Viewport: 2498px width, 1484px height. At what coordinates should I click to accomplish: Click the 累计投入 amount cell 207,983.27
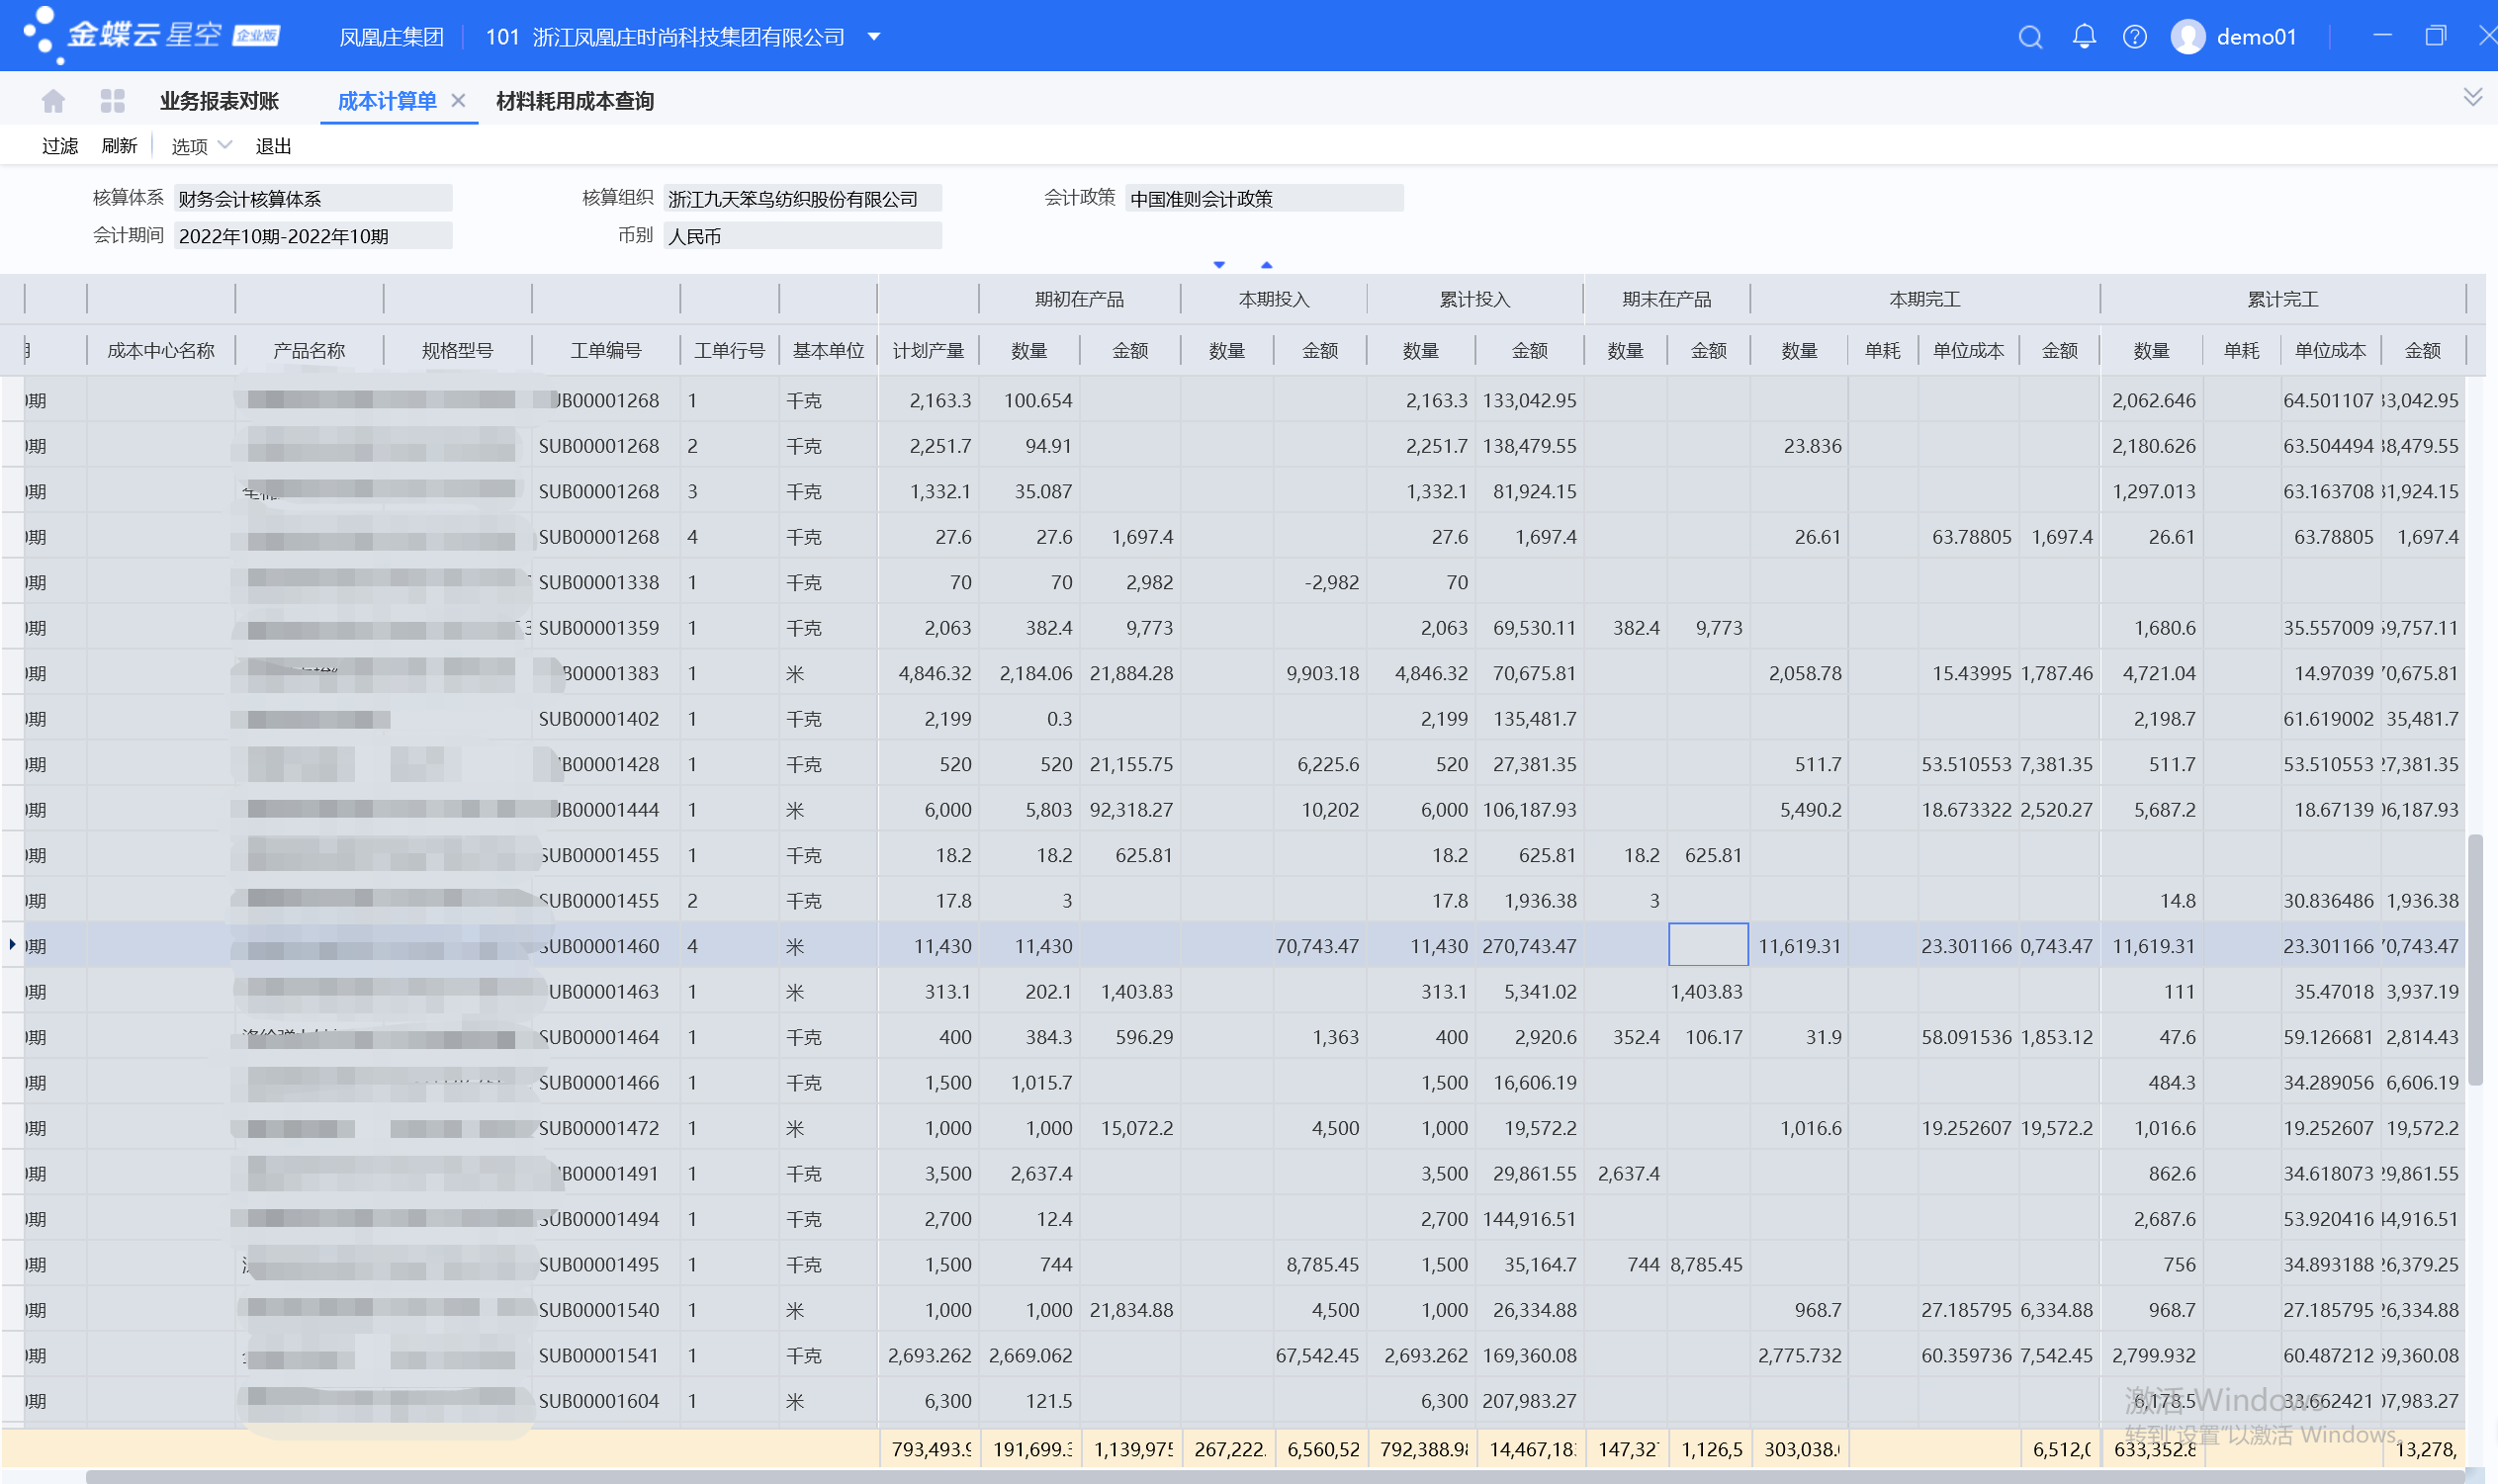(x=1528, y=1401)
